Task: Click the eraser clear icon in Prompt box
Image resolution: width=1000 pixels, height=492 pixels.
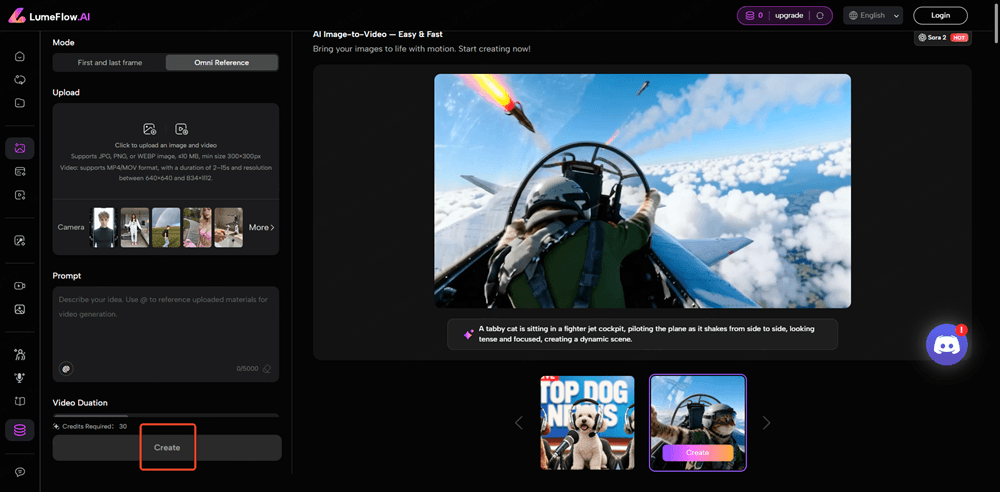Action: click(x=266, y=368)
